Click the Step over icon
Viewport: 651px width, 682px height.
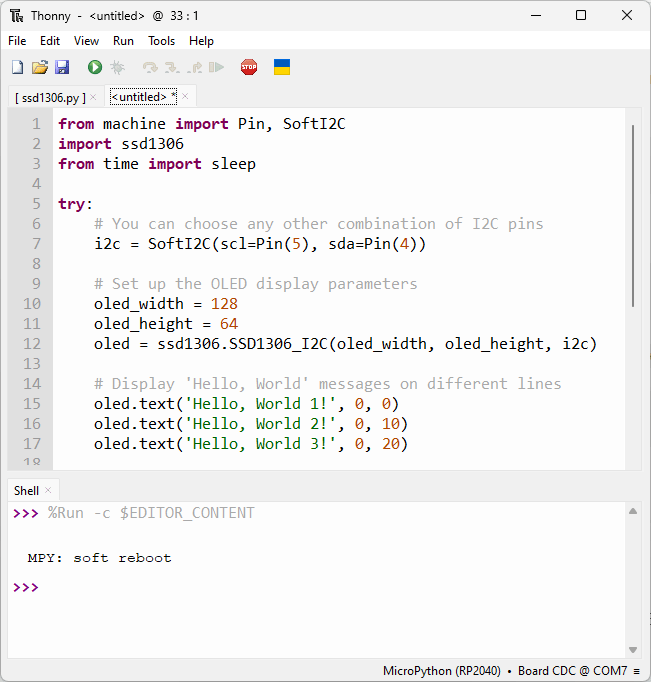pos(150,67)
